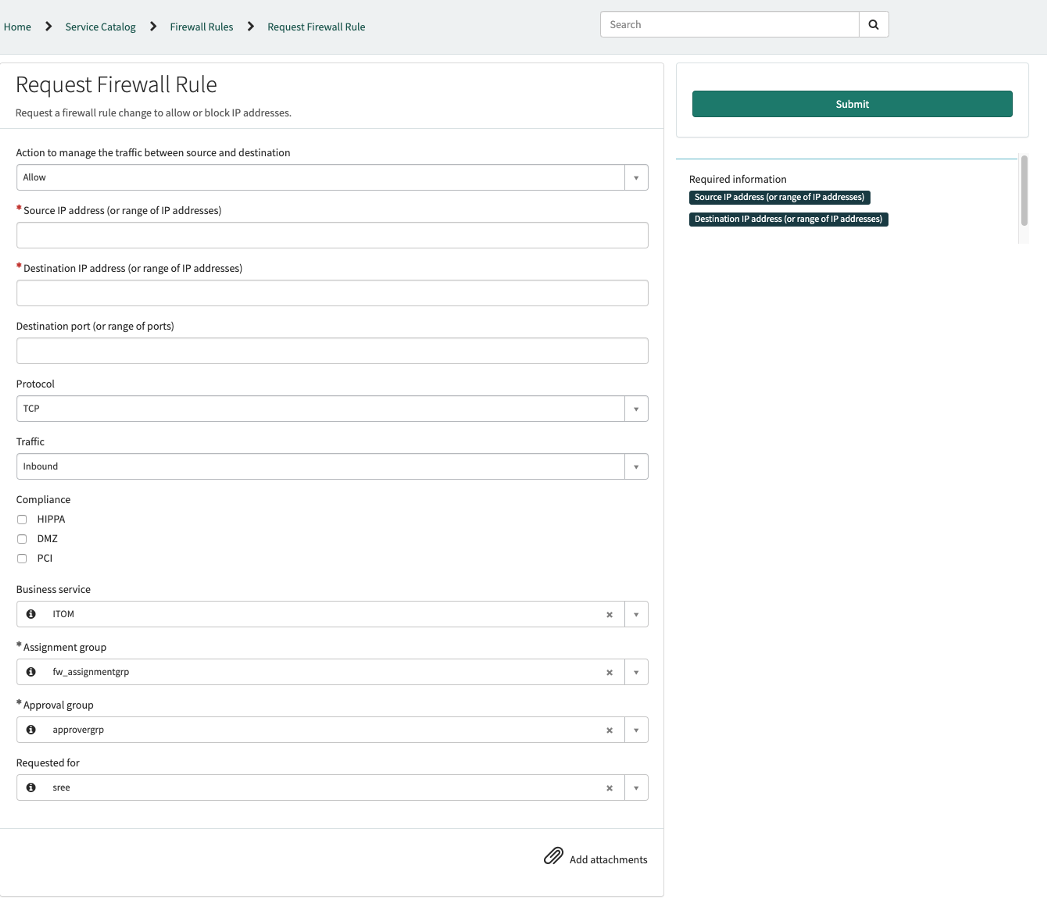The height and width of the screenshot is (924, 1047).
Task: Click into the Search box
Action: click(729, 25)
